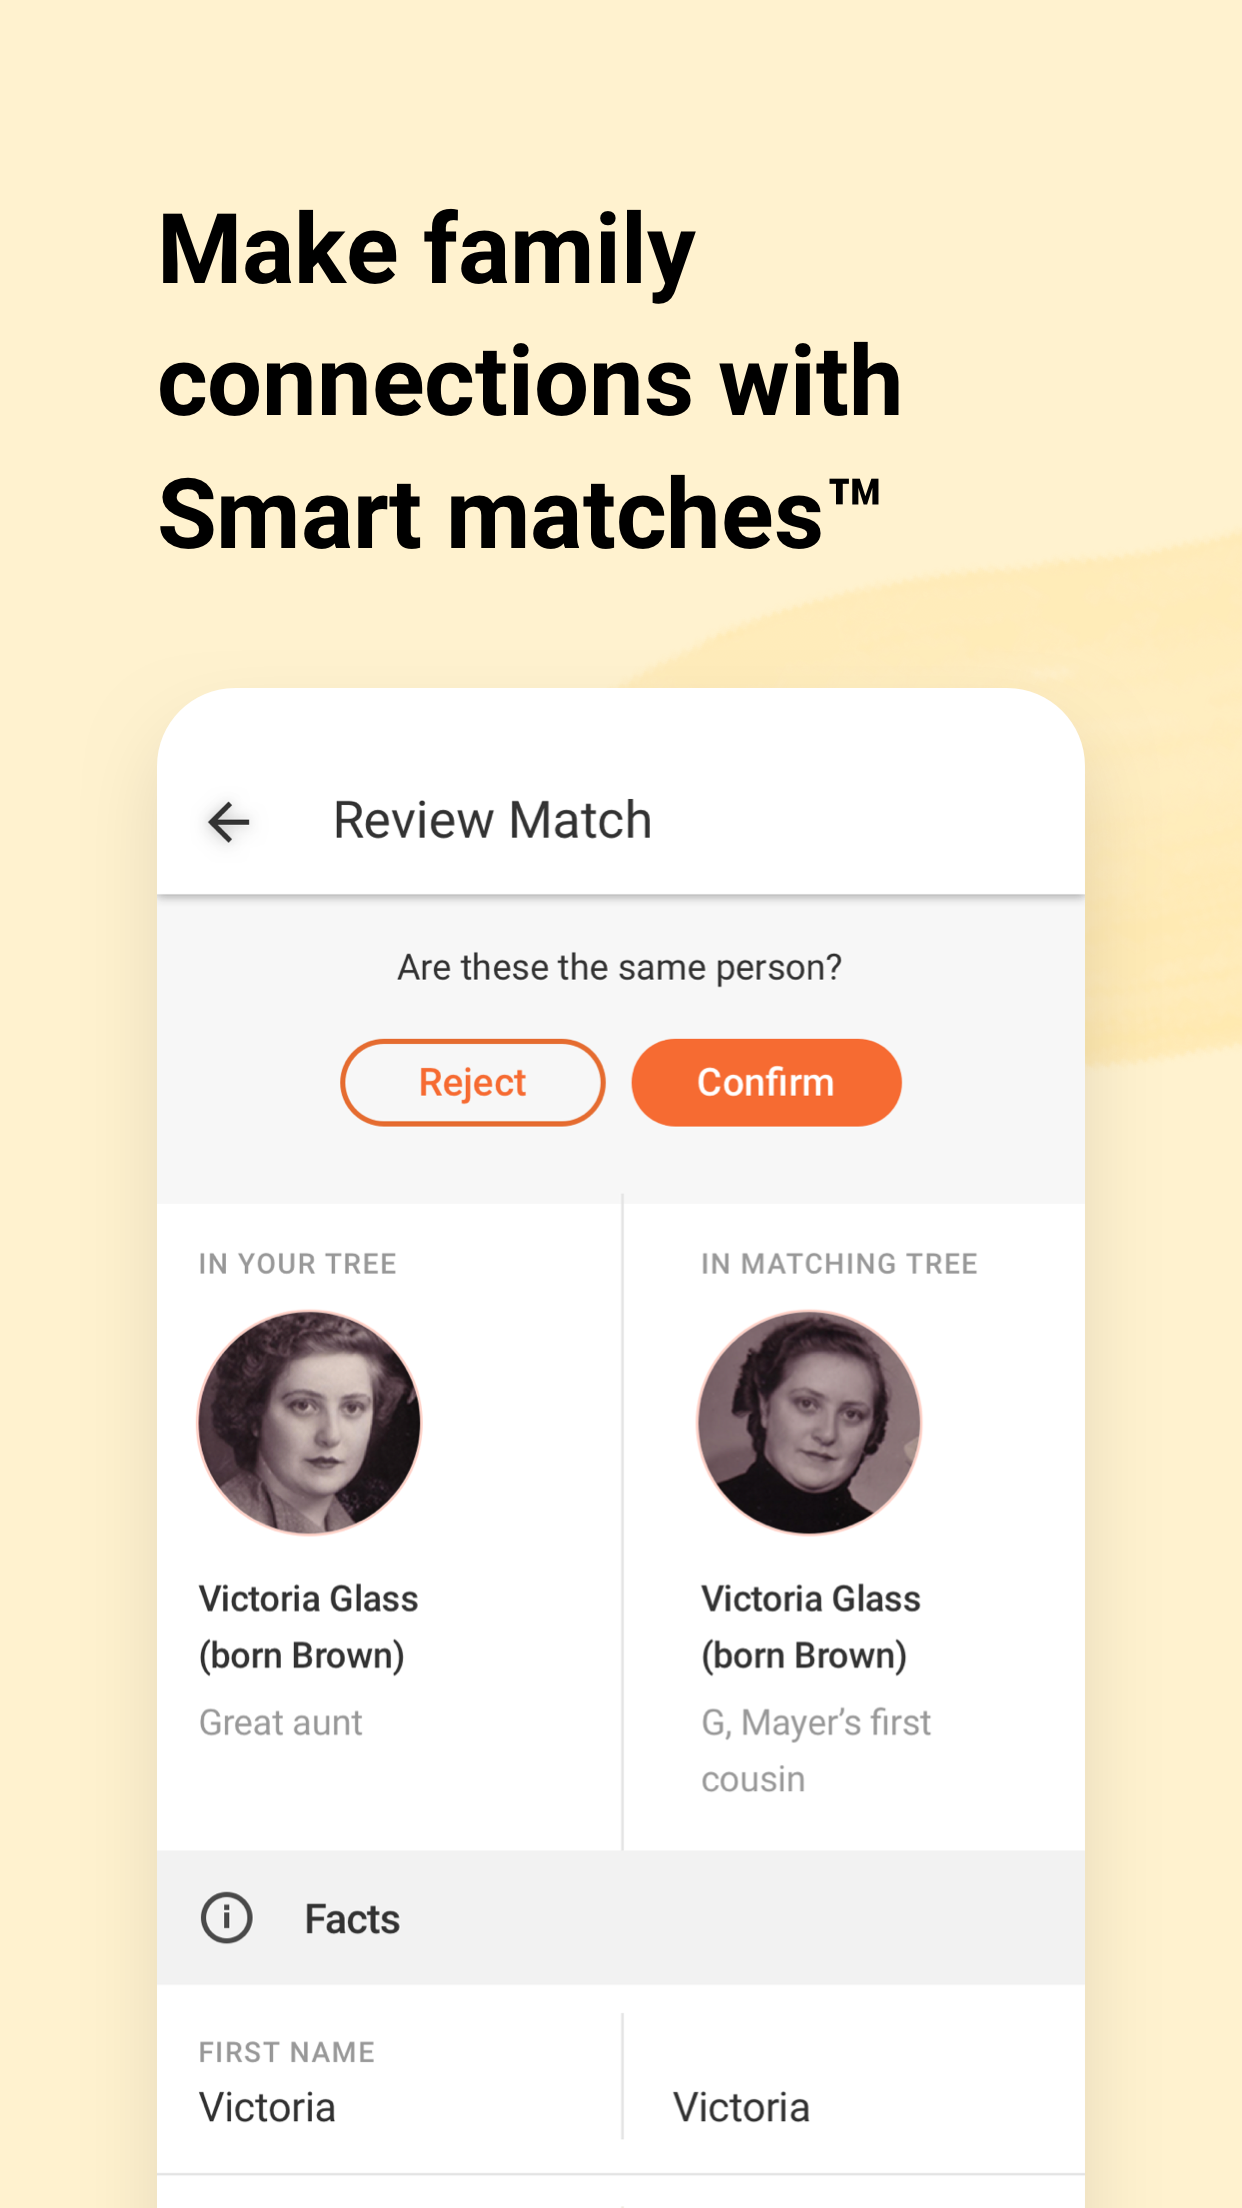Click the Facts row header bar
The width and height of the screenshot is (1242, 2208).
619,1917
